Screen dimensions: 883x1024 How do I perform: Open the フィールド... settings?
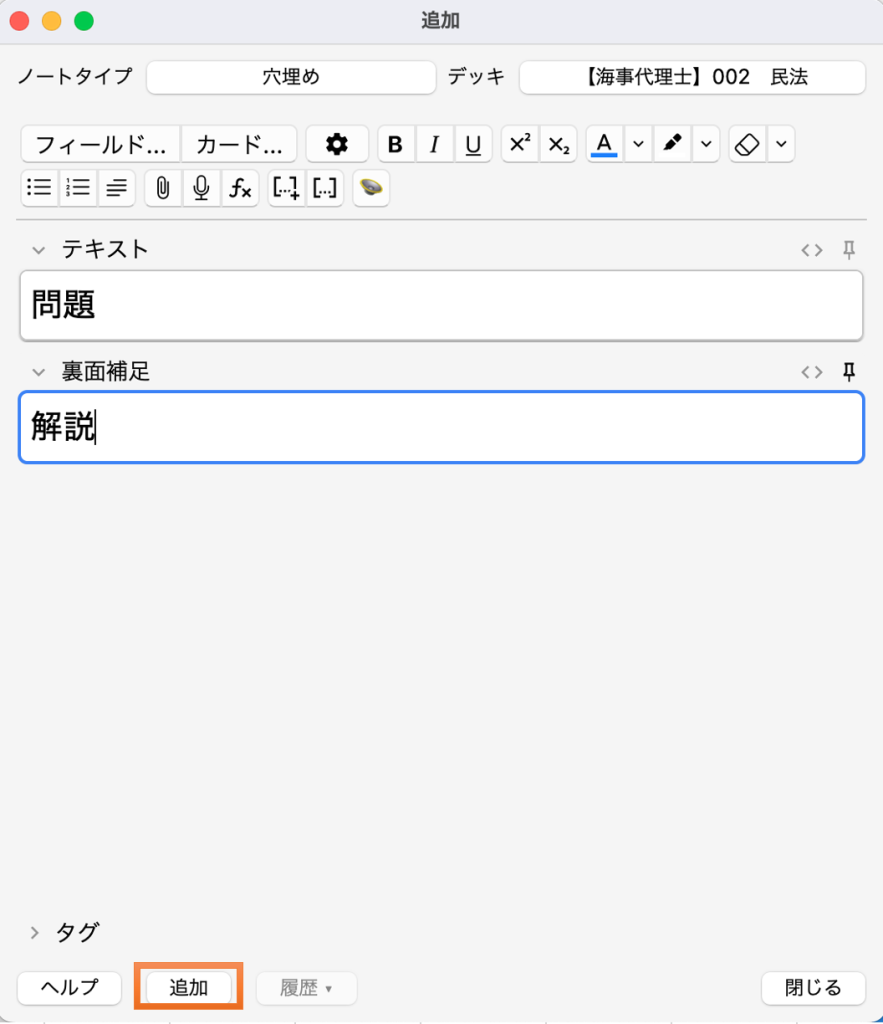pyautogui.click(x=100, y=145)
